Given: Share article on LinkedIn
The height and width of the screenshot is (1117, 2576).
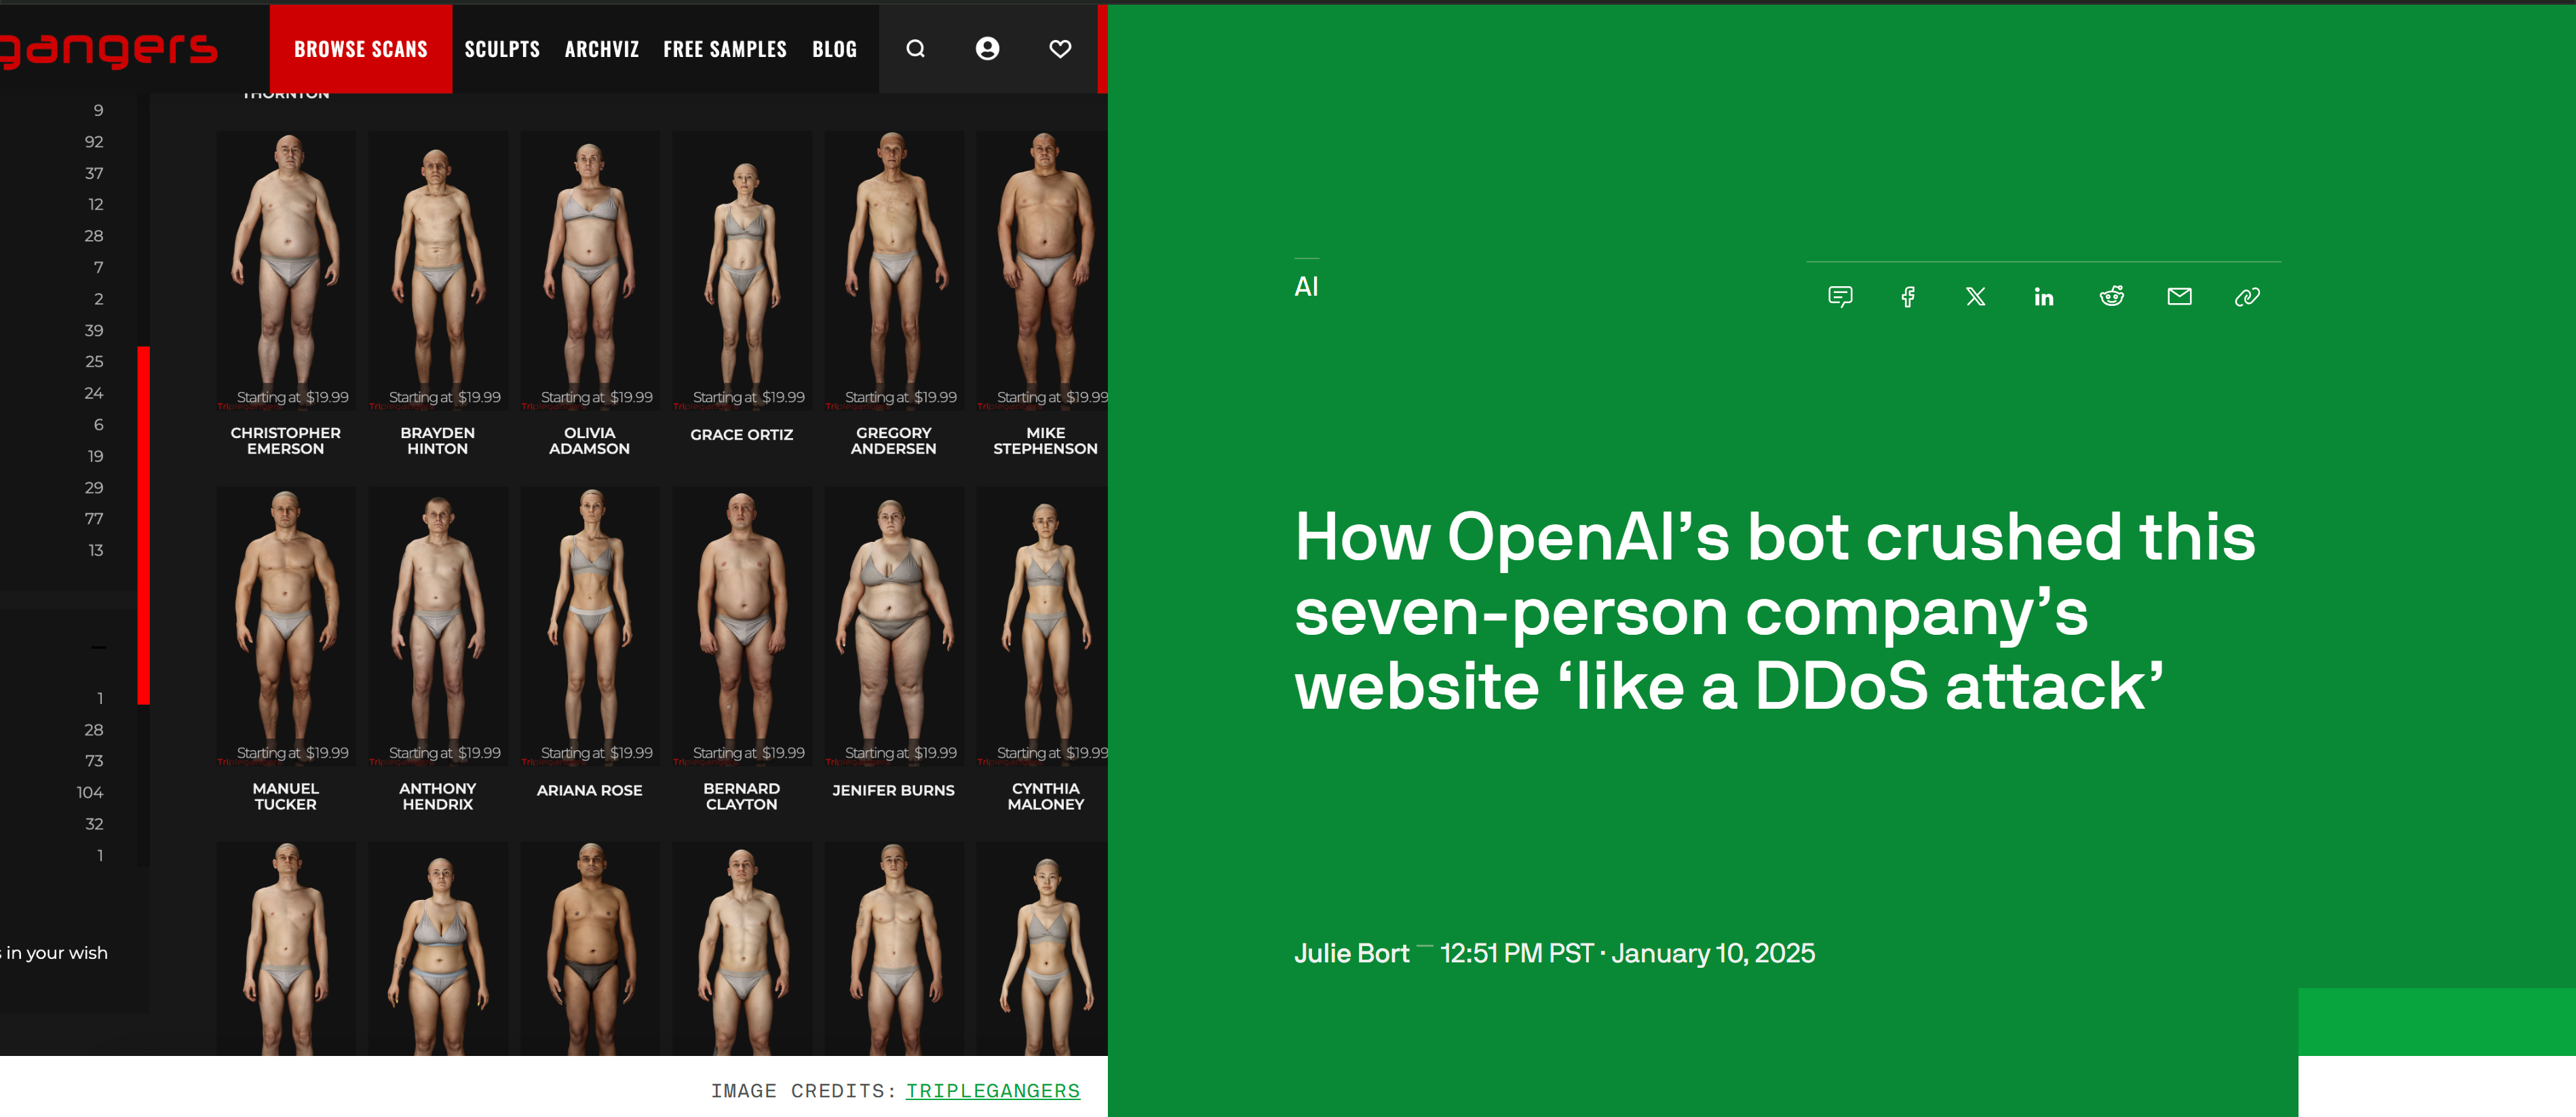Looking at the screenshot, I should pos(2043,296).
